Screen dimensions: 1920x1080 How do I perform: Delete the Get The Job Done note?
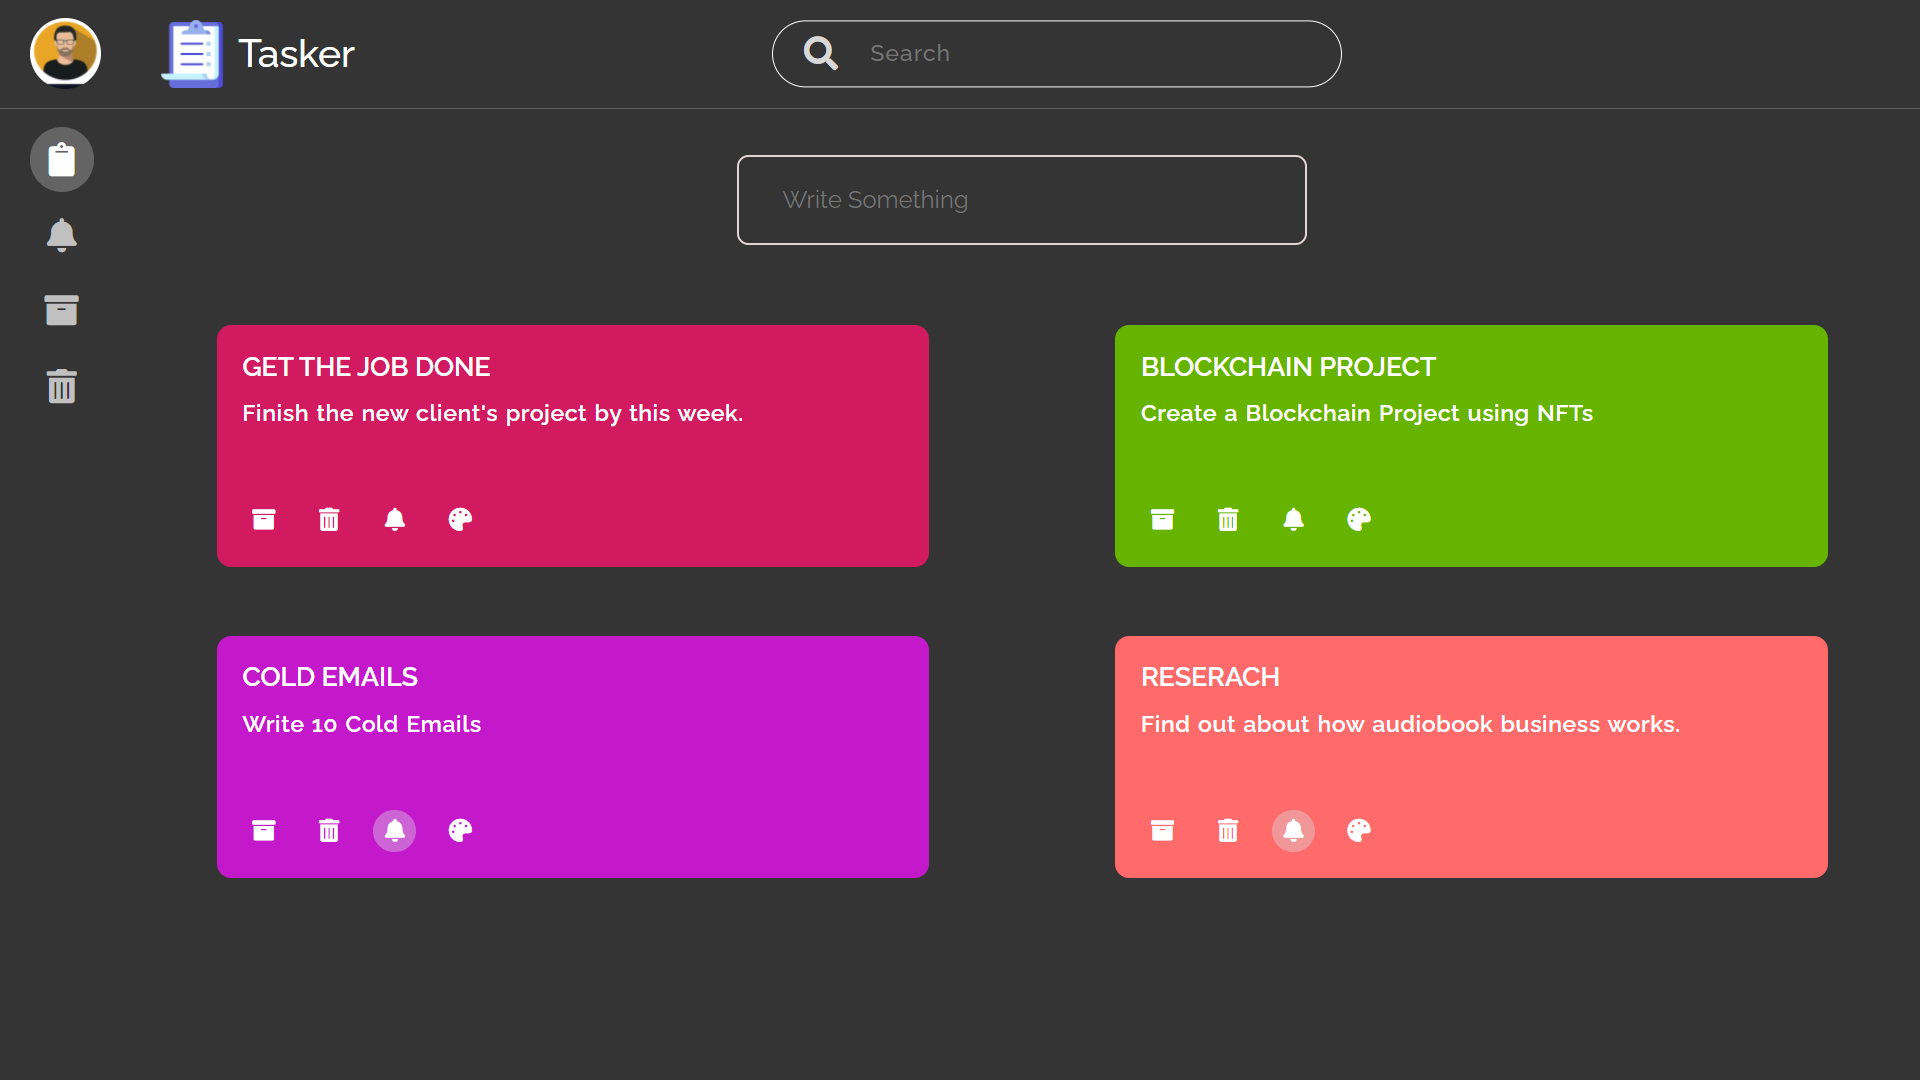[329, 519]
